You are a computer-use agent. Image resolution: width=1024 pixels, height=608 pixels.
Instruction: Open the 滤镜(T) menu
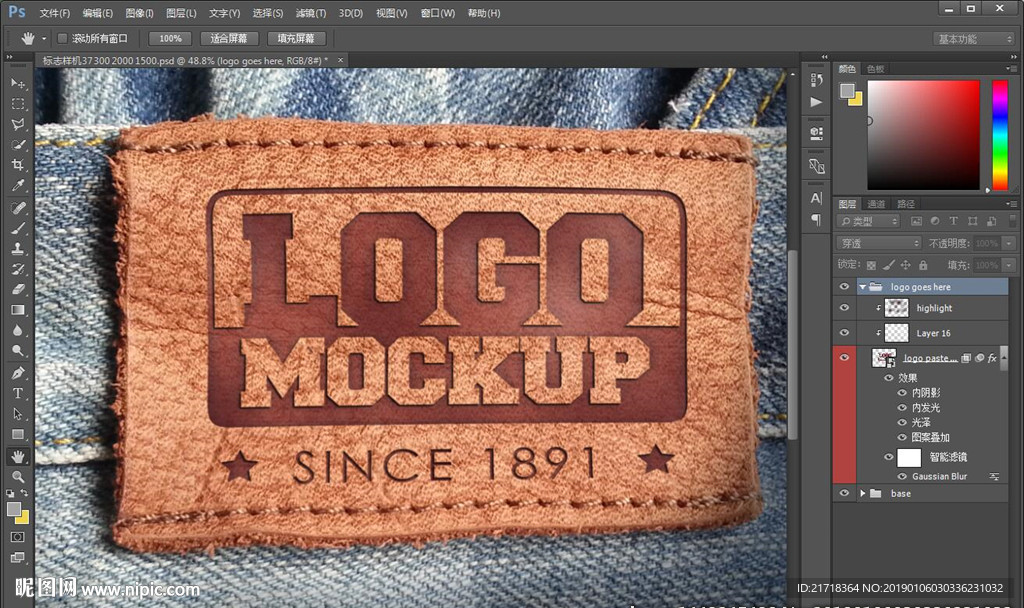pyautogui.click(x=311, y=13)
